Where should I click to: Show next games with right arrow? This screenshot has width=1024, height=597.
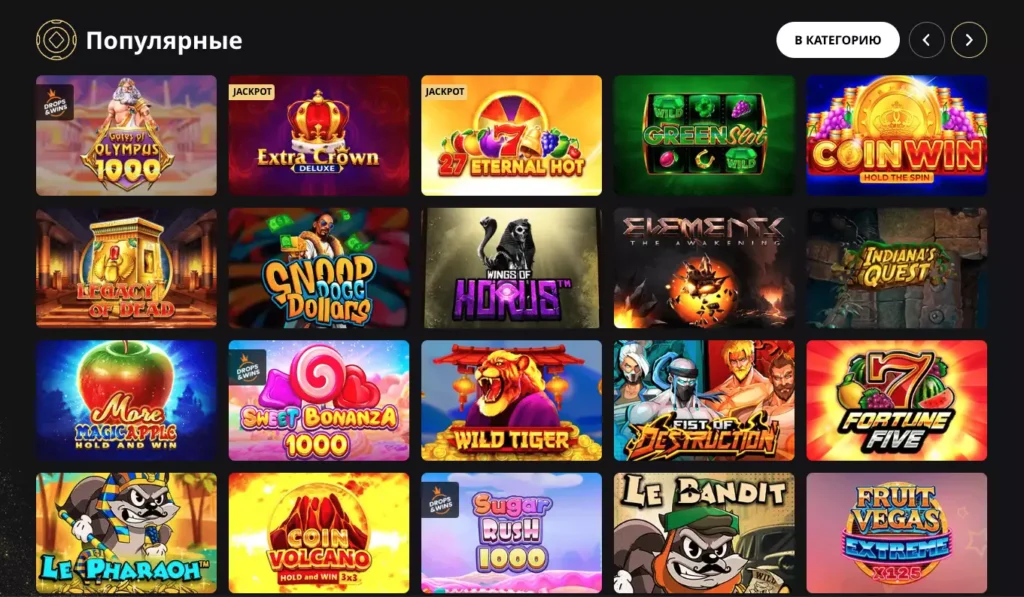coord(969,40)
